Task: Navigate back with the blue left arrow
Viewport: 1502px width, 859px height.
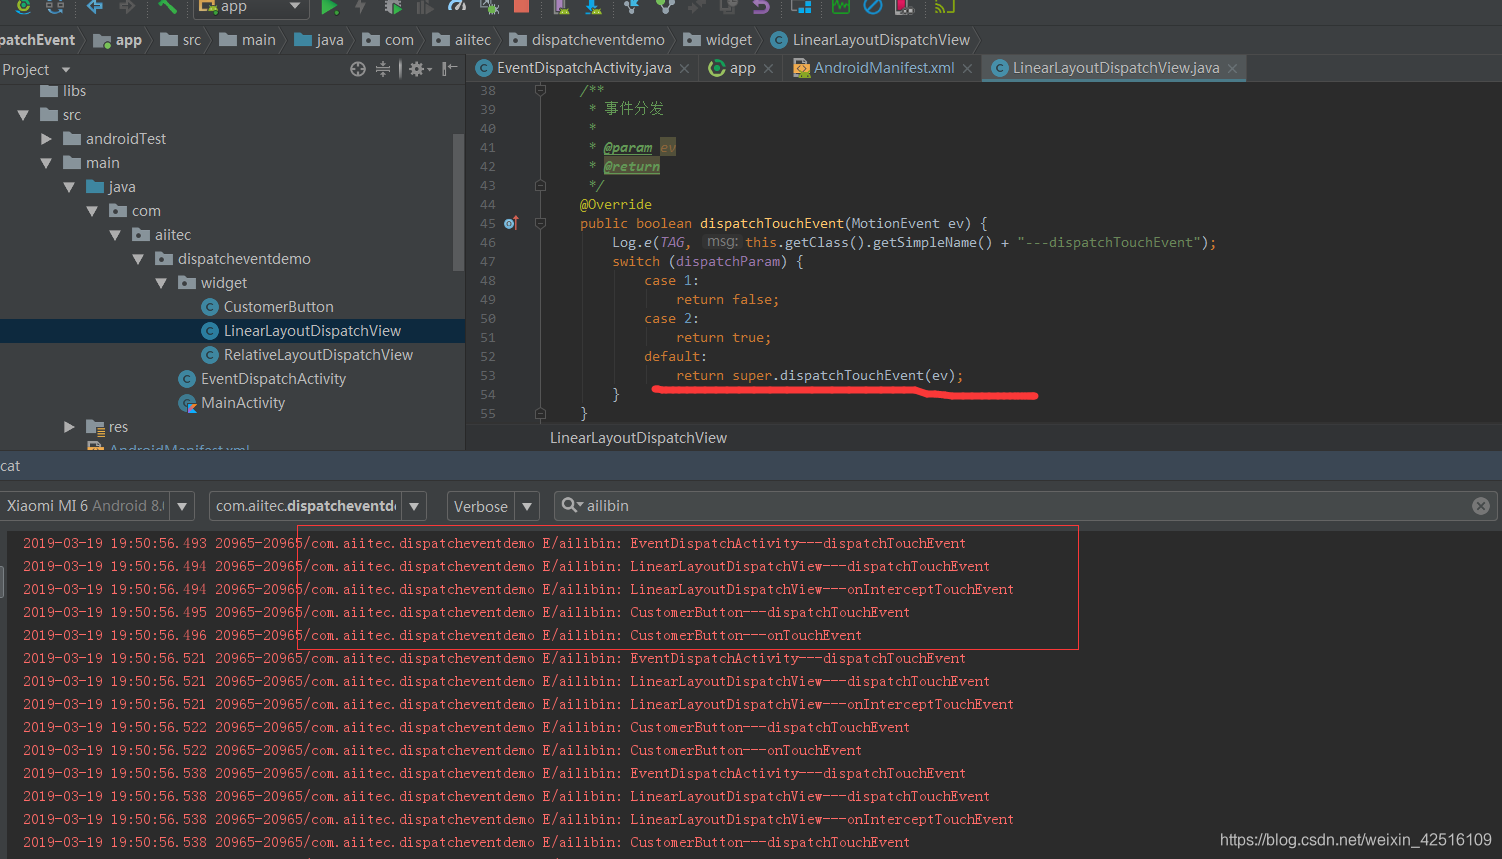Action: tap(95, 6)
